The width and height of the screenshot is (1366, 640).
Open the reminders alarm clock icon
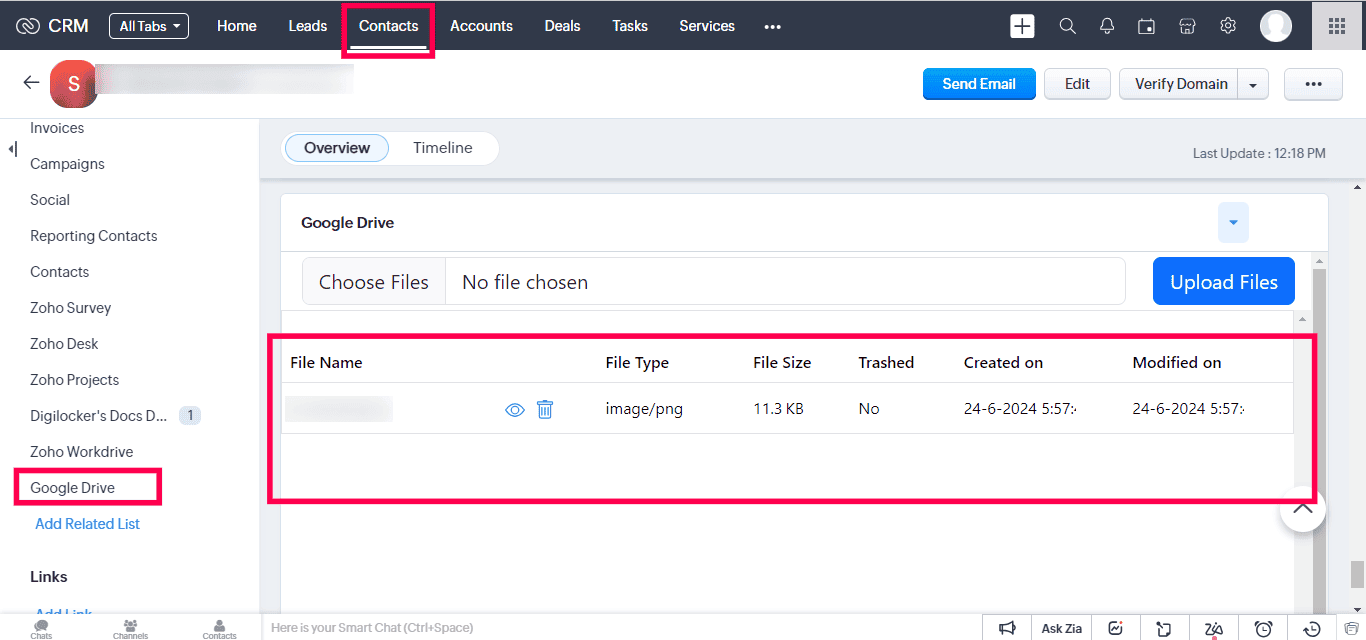(x=1264, y=628)
